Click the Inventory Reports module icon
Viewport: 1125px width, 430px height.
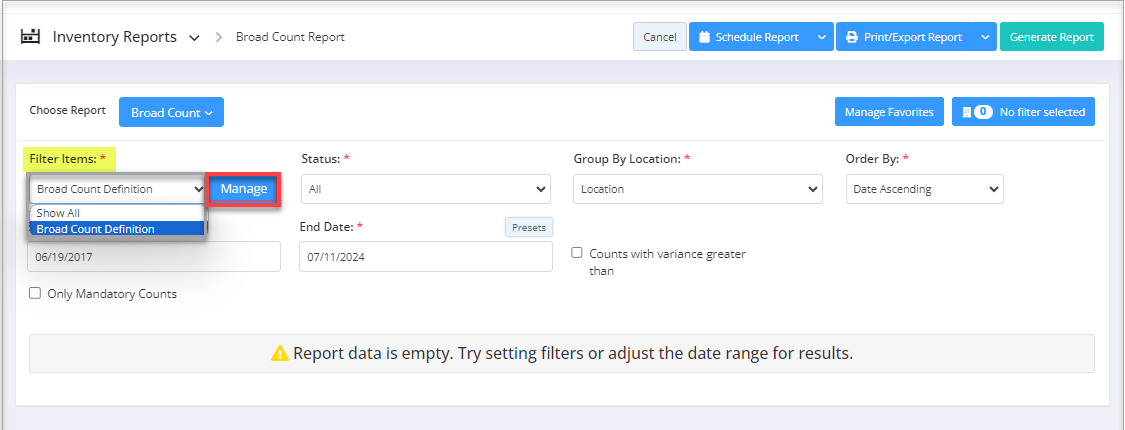pos(30,37)
